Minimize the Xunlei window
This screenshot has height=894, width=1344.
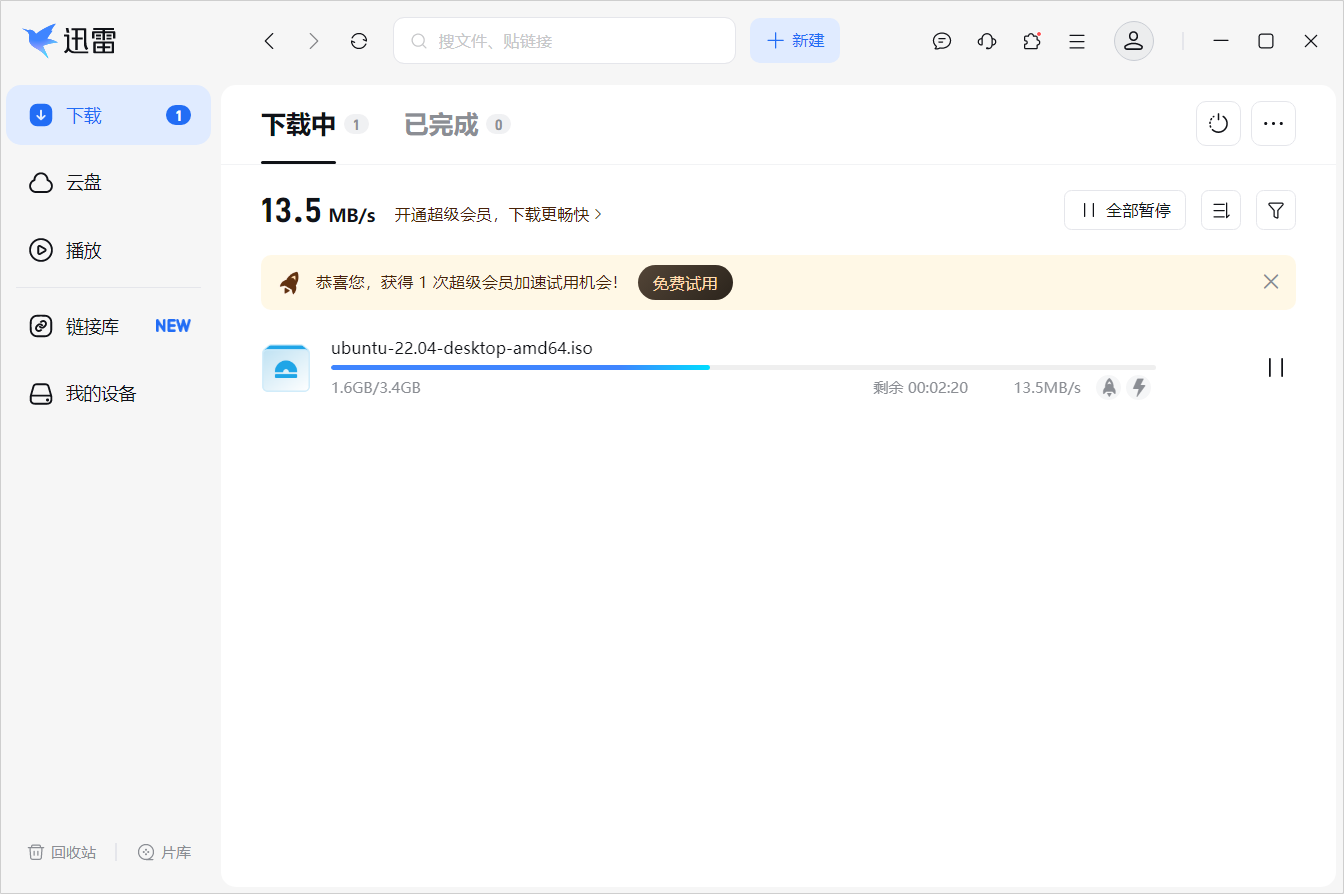[1221, 41]
